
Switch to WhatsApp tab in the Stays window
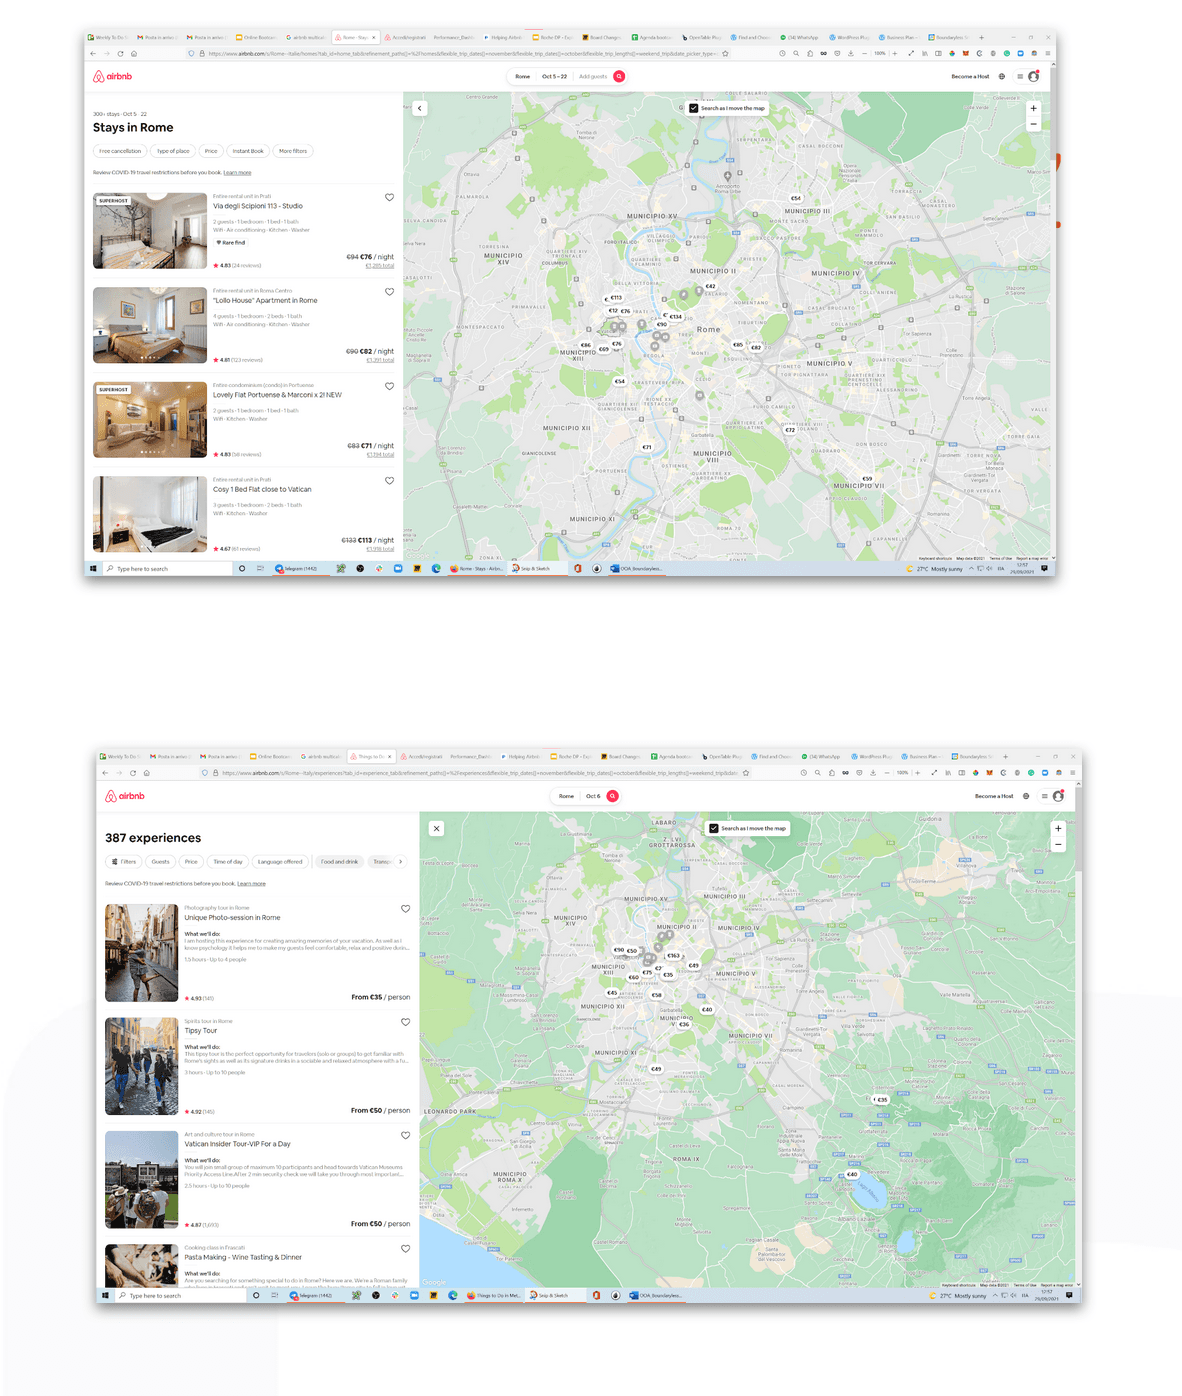[799, 37]
